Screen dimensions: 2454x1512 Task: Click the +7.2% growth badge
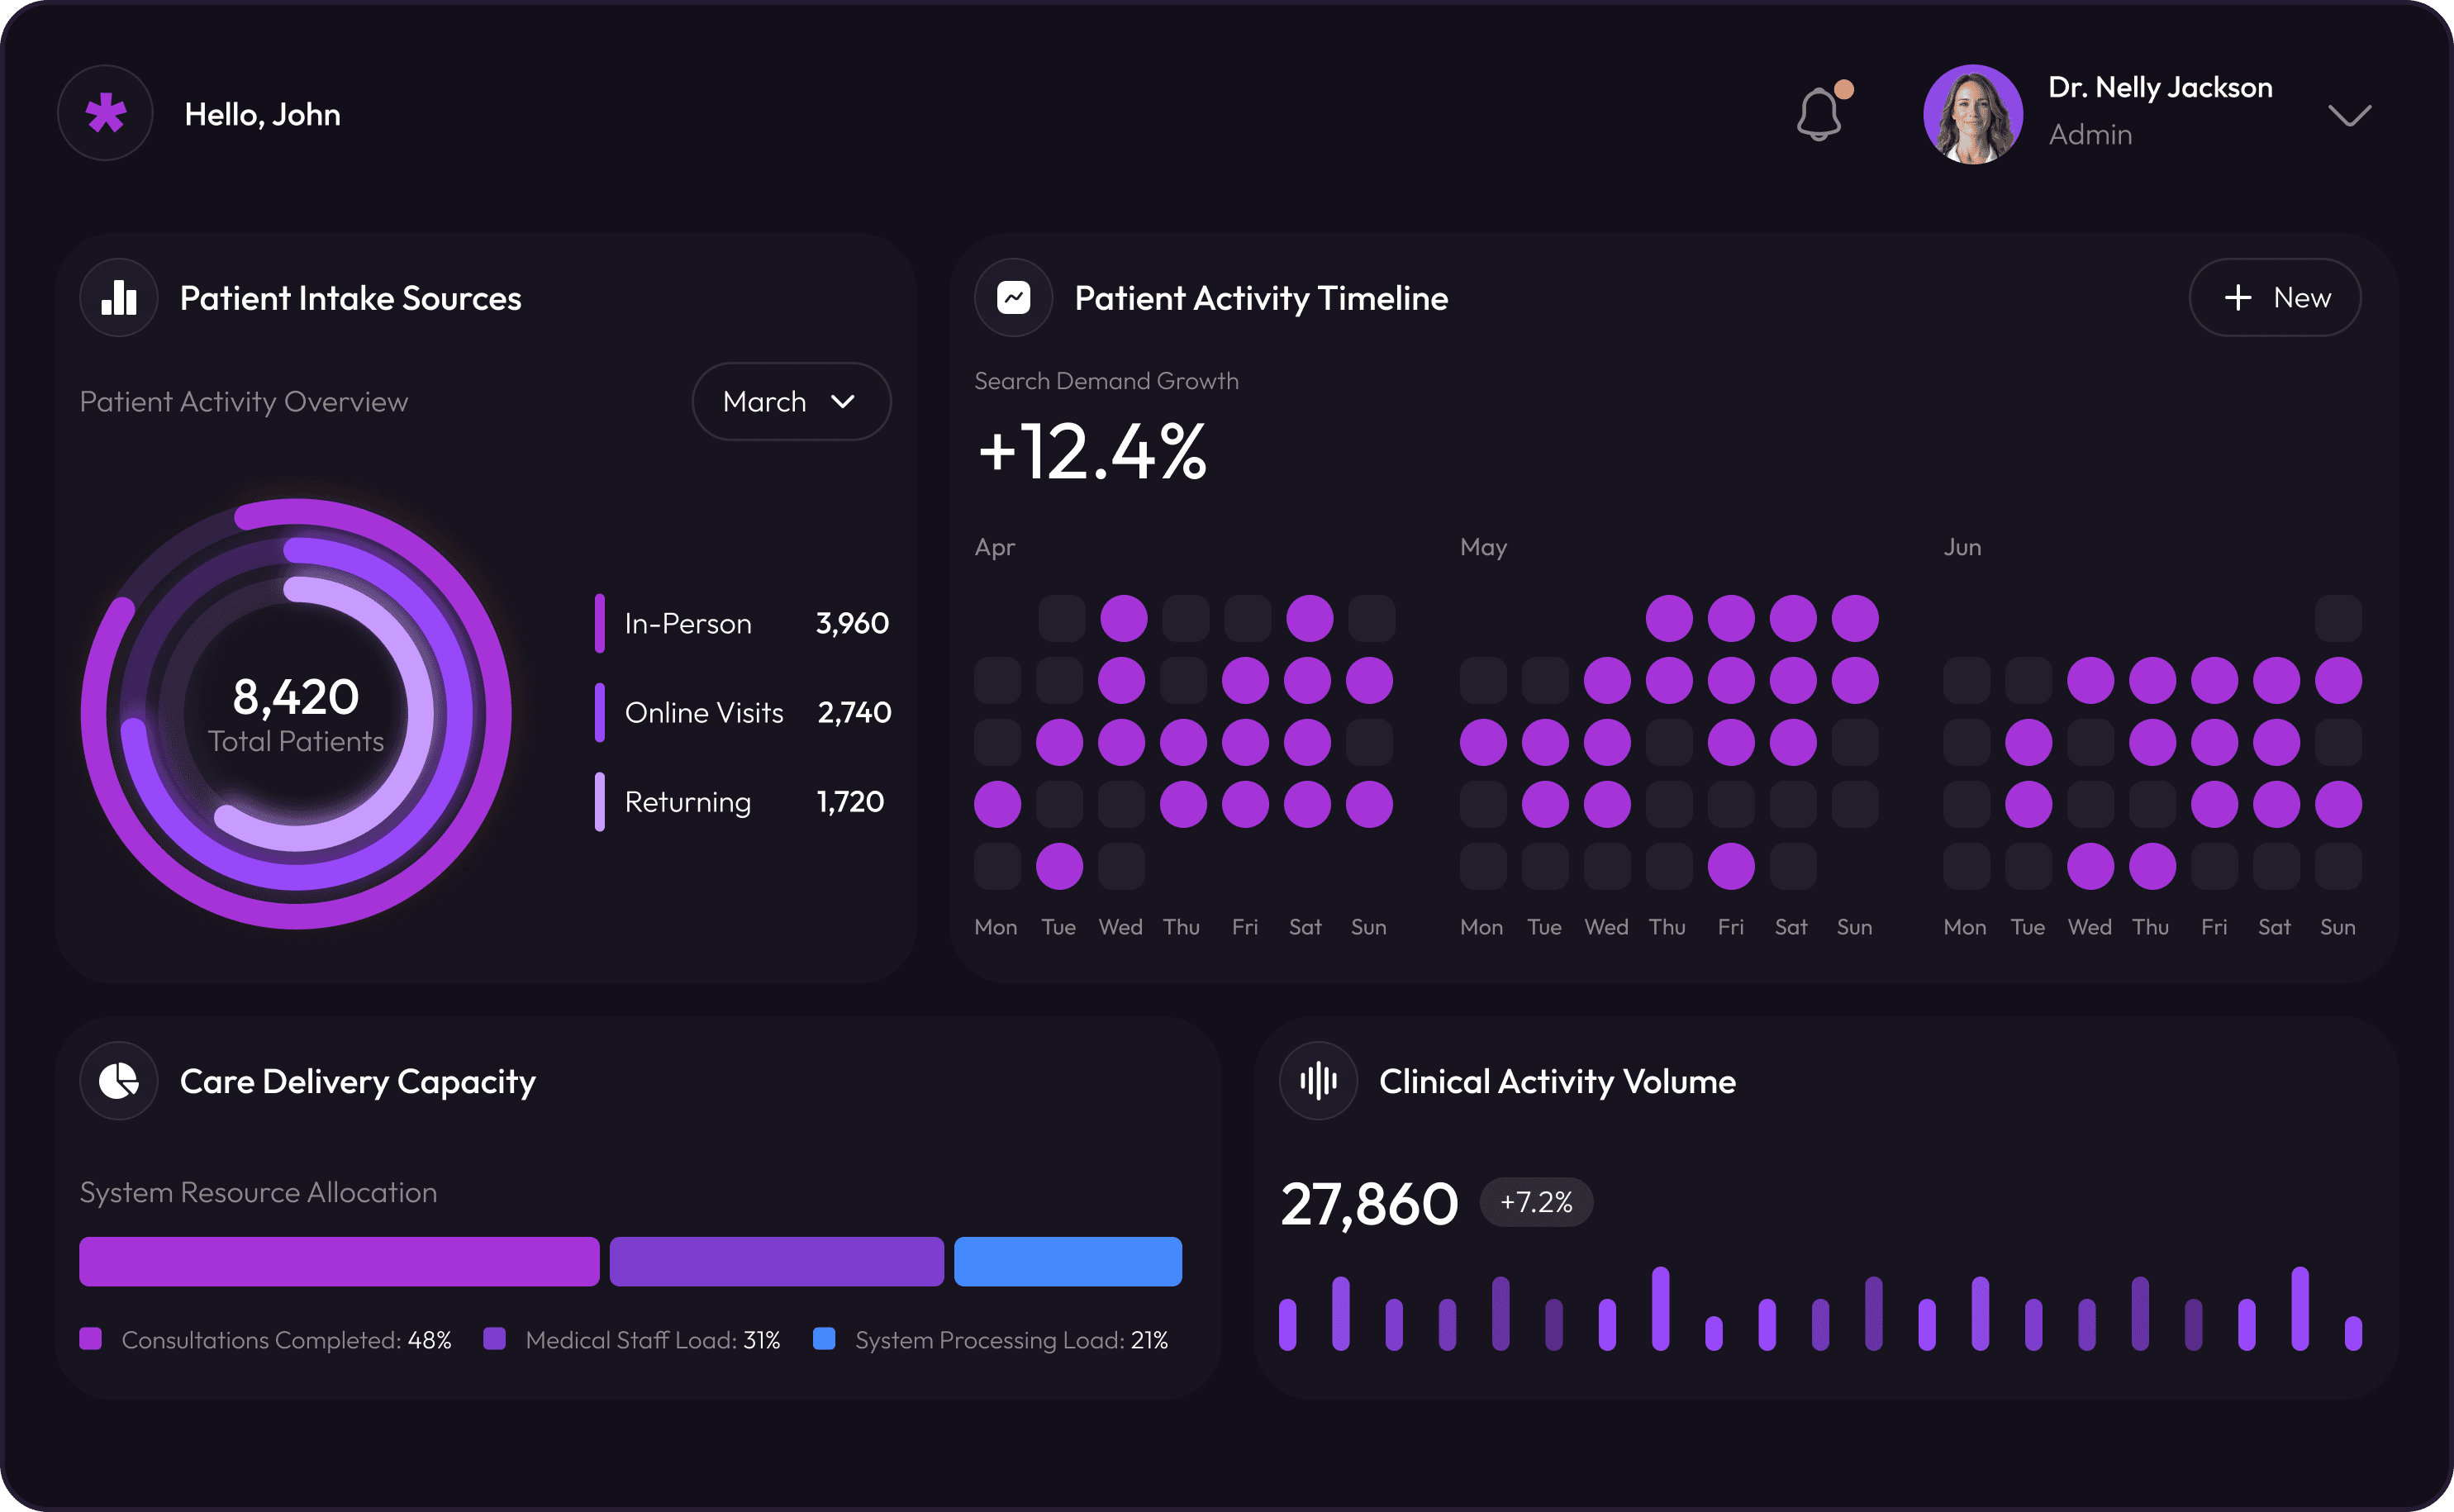tap(1536, 1202)
